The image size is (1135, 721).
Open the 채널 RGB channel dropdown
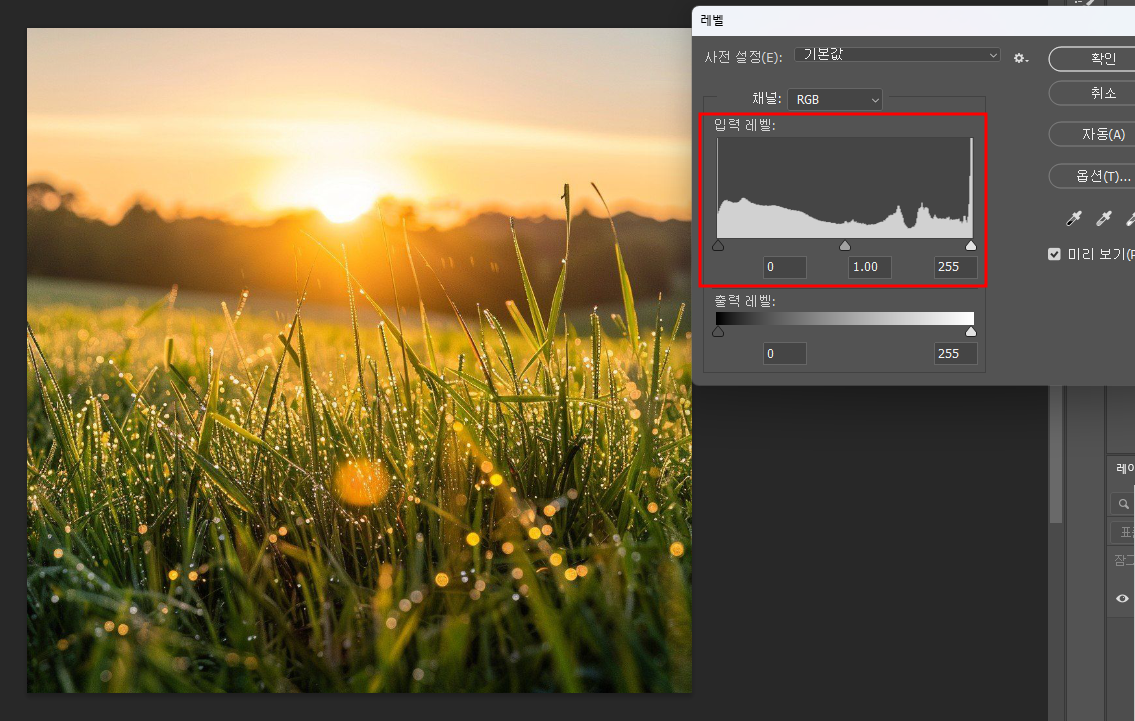835,99
